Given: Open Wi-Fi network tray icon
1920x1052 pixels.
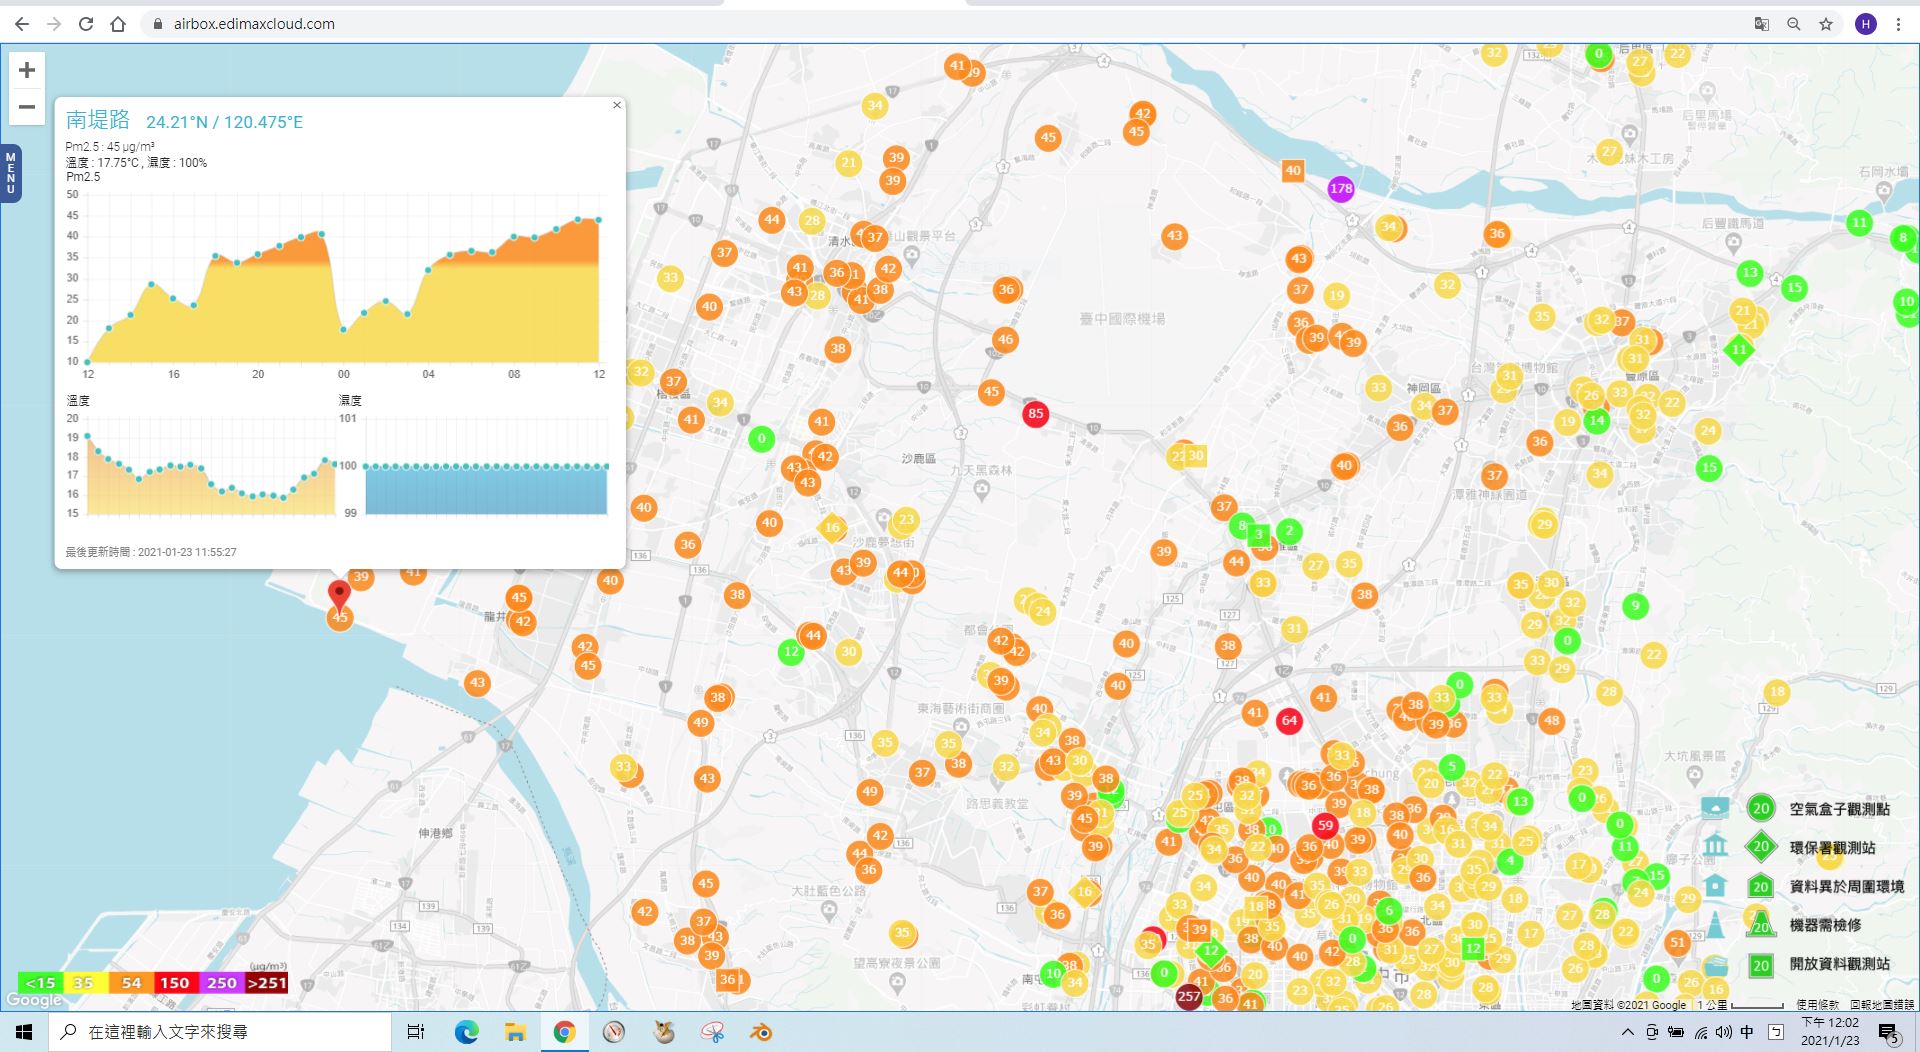Looking at the screenshot, I should [x=1700, y=1032].
